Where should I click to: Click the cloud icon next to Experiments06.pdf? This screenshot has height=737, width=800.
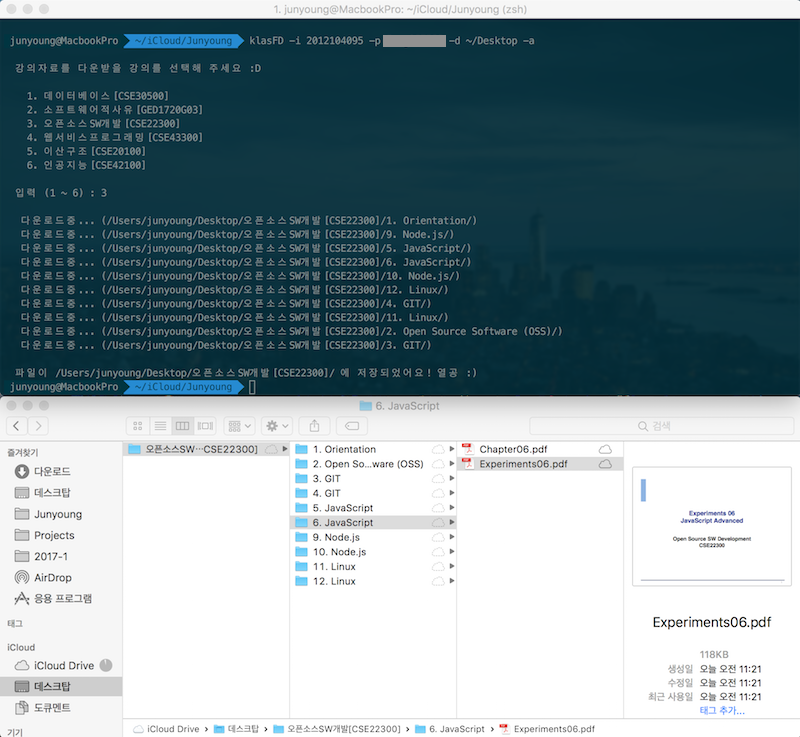(605, 464)
